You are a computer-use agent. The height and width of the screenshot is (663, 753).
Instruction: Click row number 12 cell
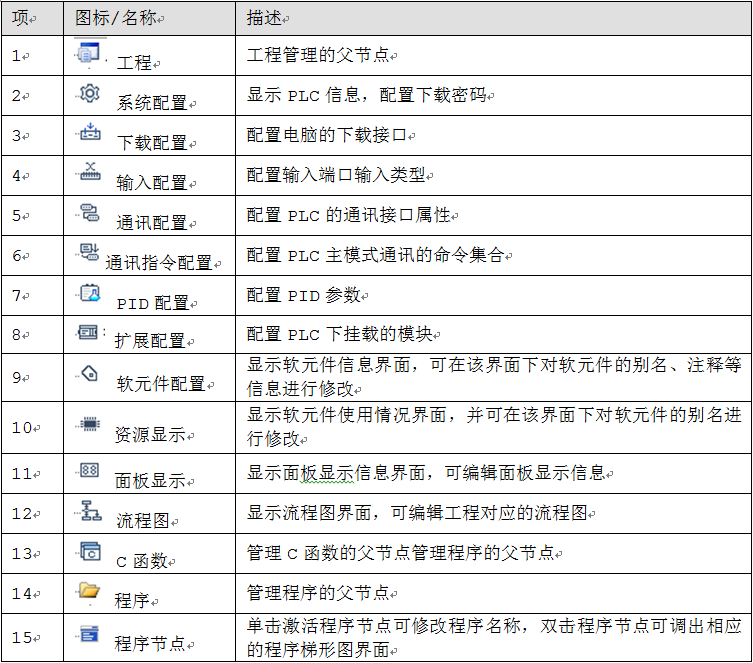tap(32, 513)
